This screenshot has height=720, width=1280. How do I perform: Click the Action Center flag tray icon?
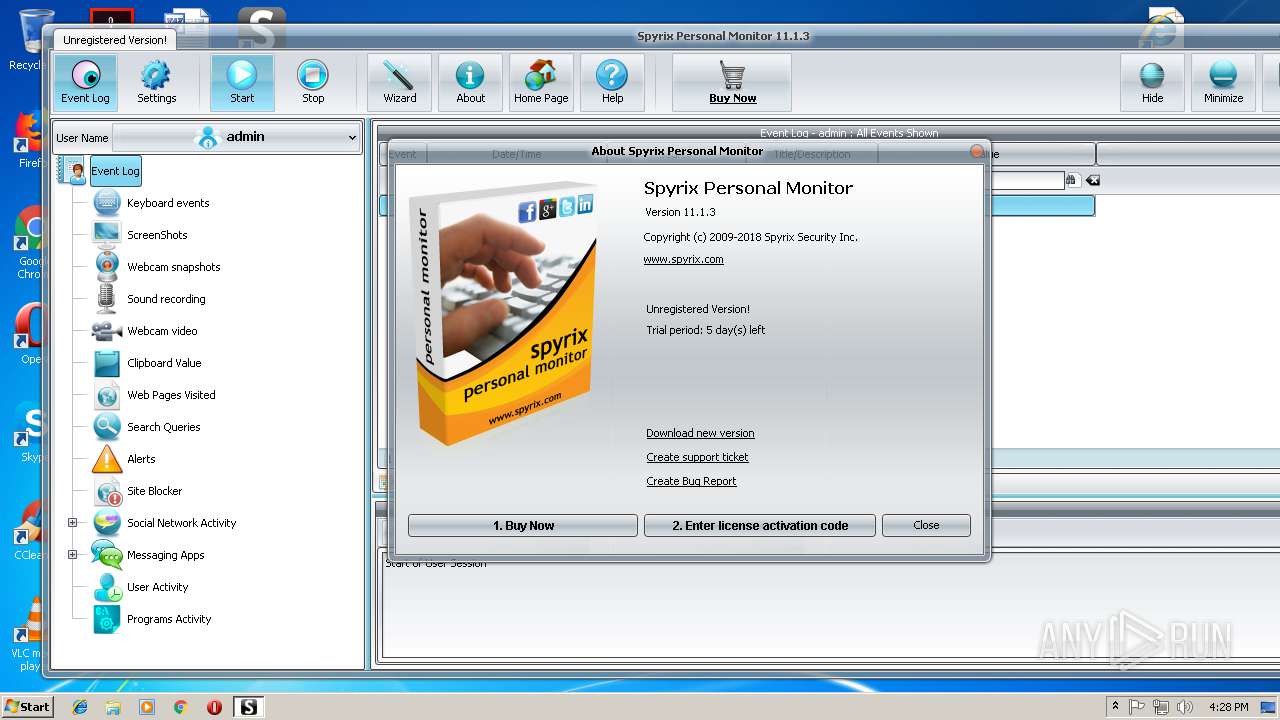click(1137, 707)
